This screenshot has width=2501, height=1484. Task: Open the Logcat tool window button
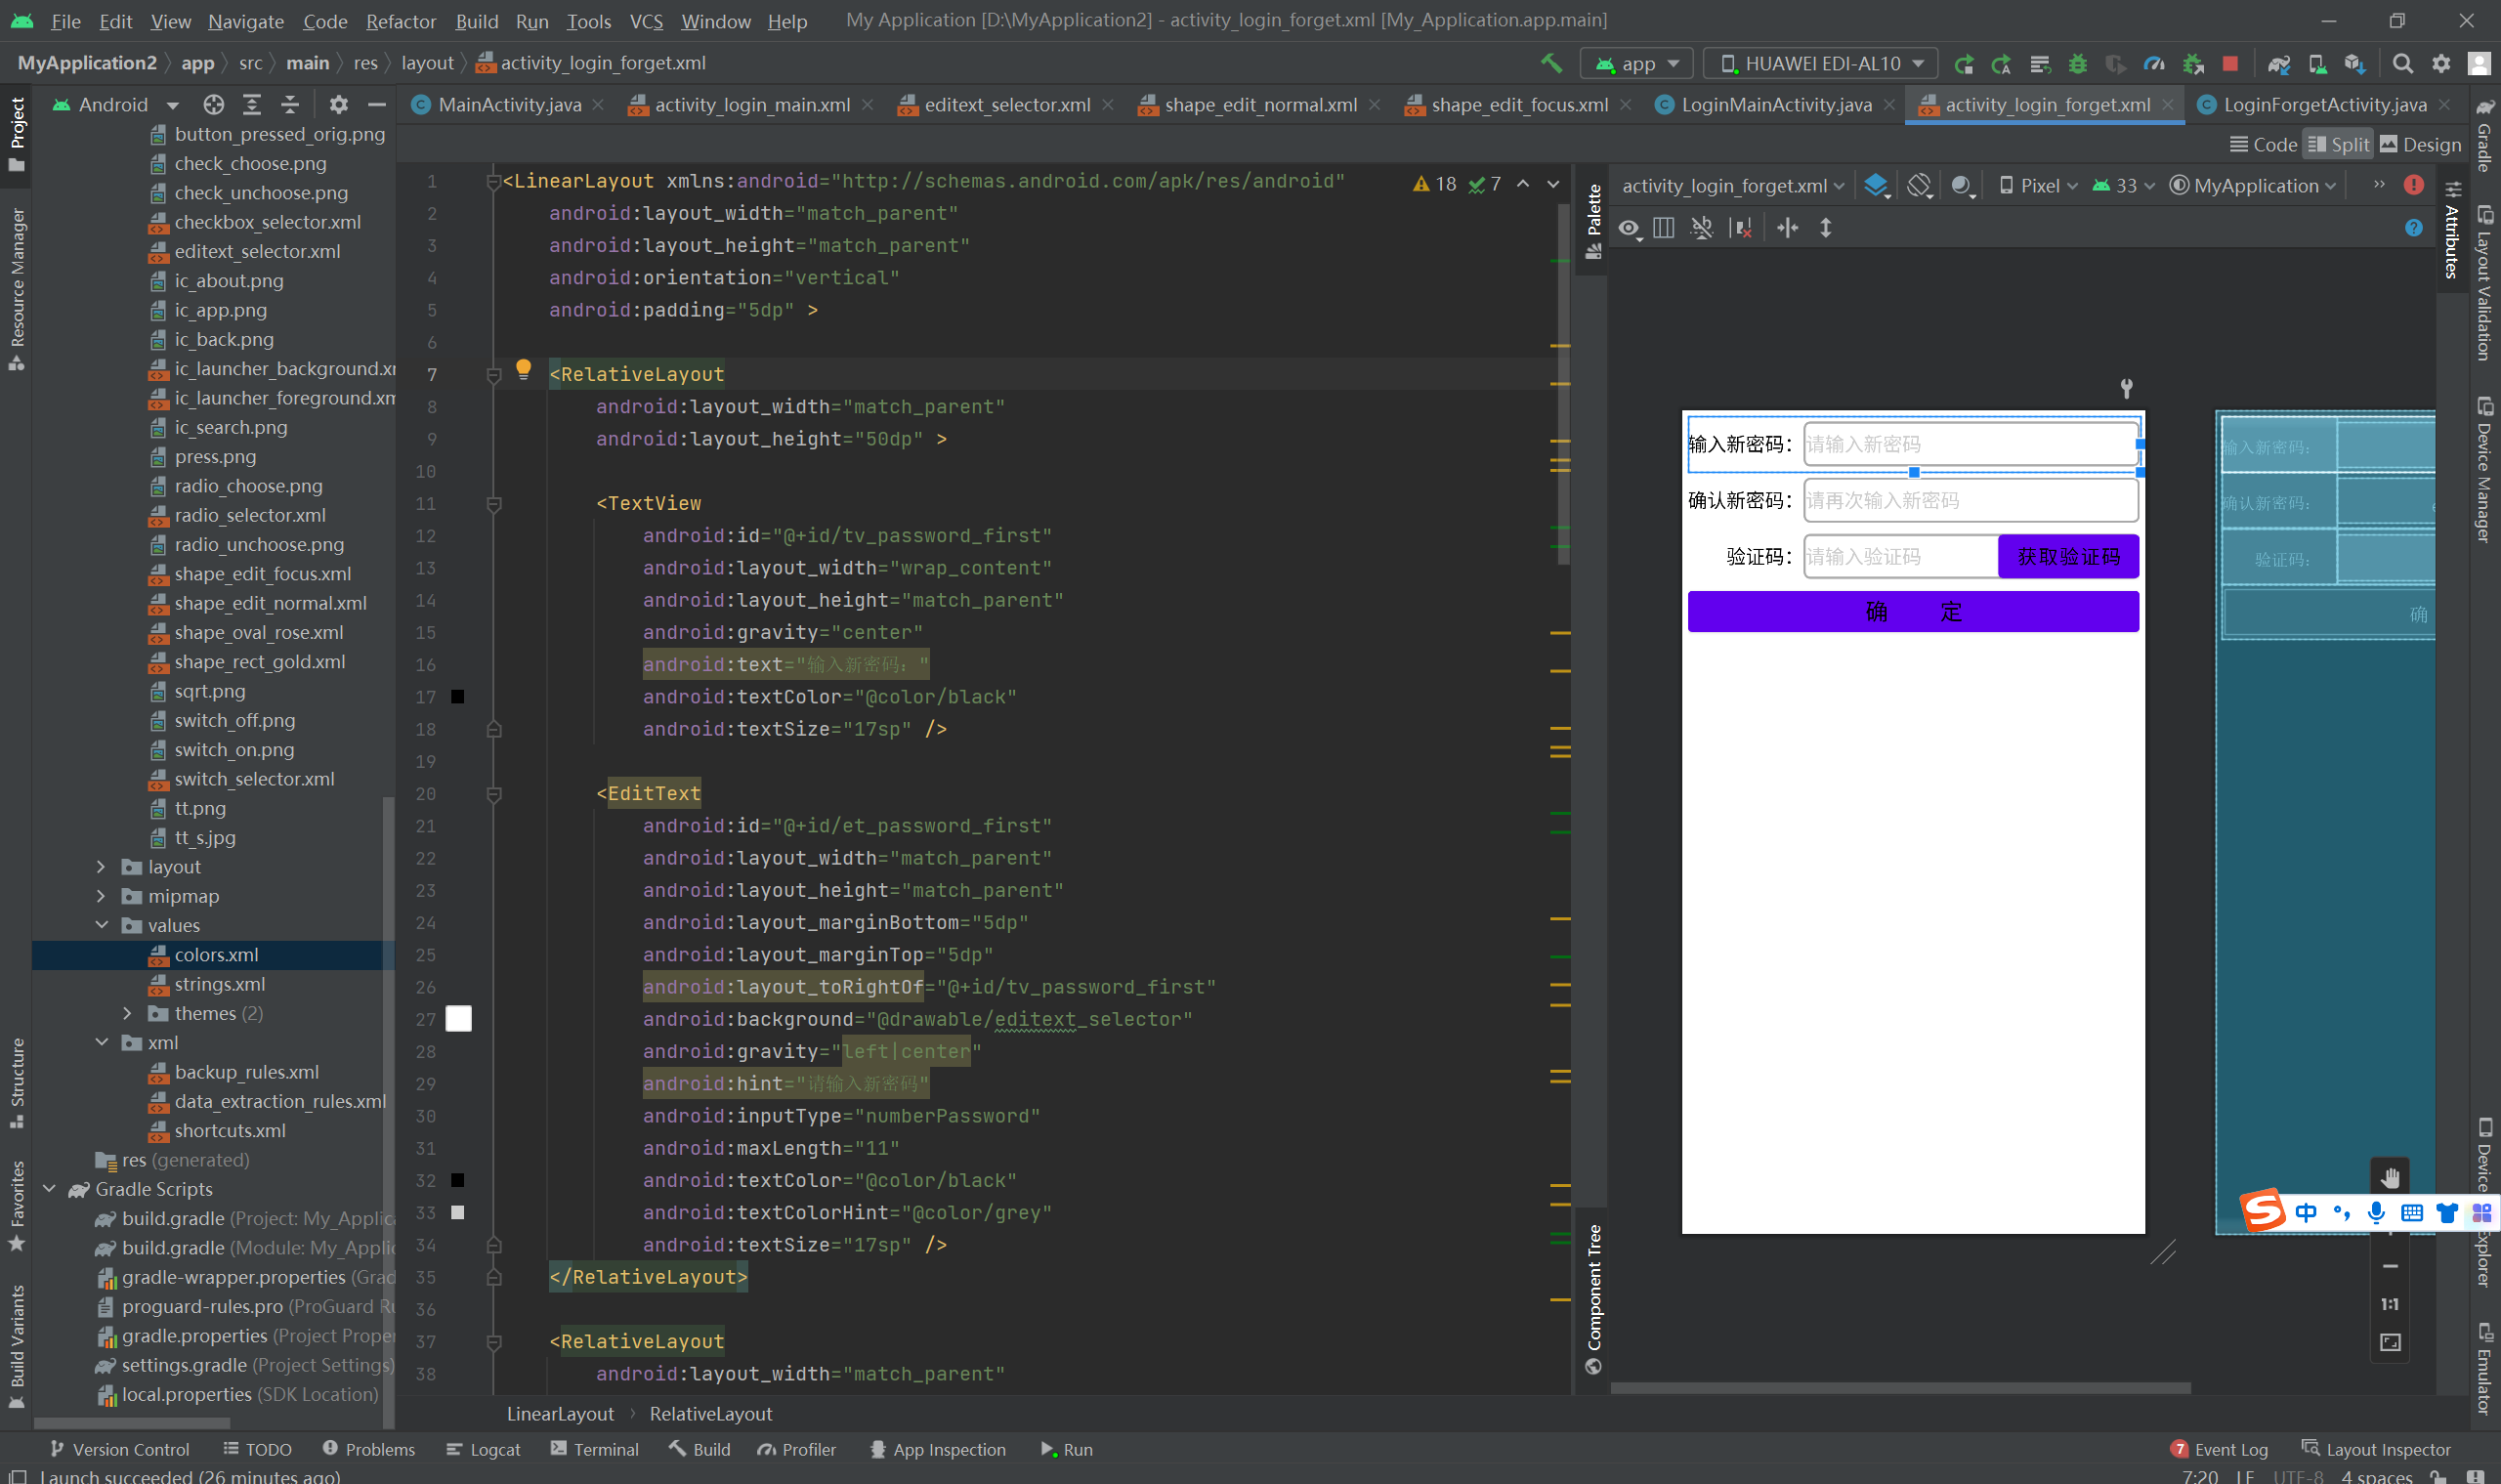tap(483, 1449)
